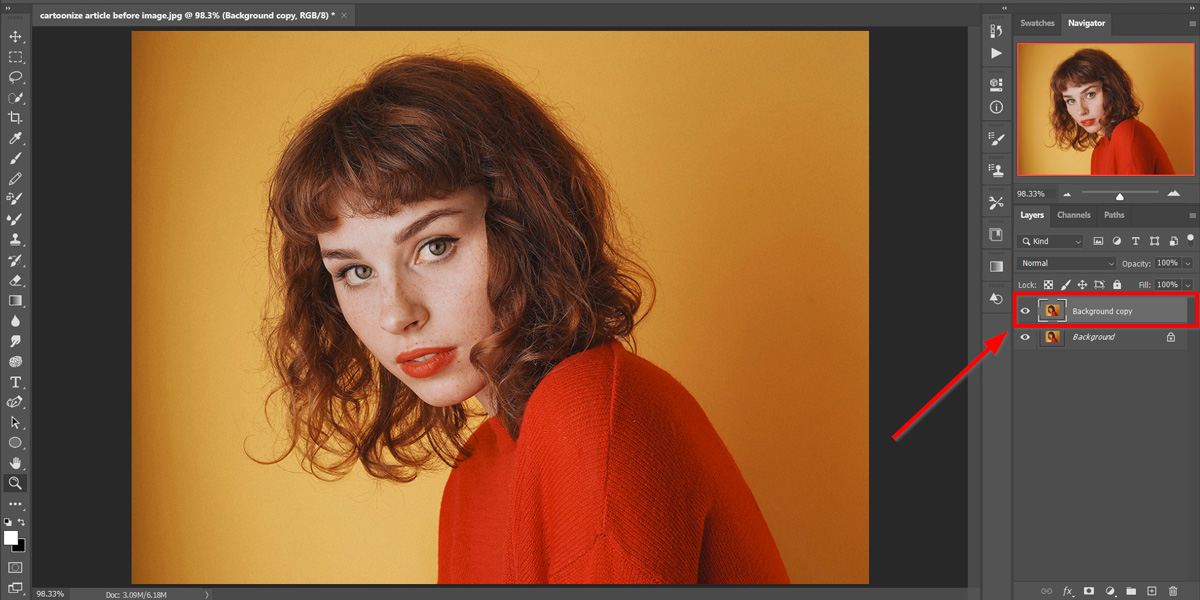The image size is (1200, 600).
Task: Delete the layer using trash icon
Action: coord(1174,591)
